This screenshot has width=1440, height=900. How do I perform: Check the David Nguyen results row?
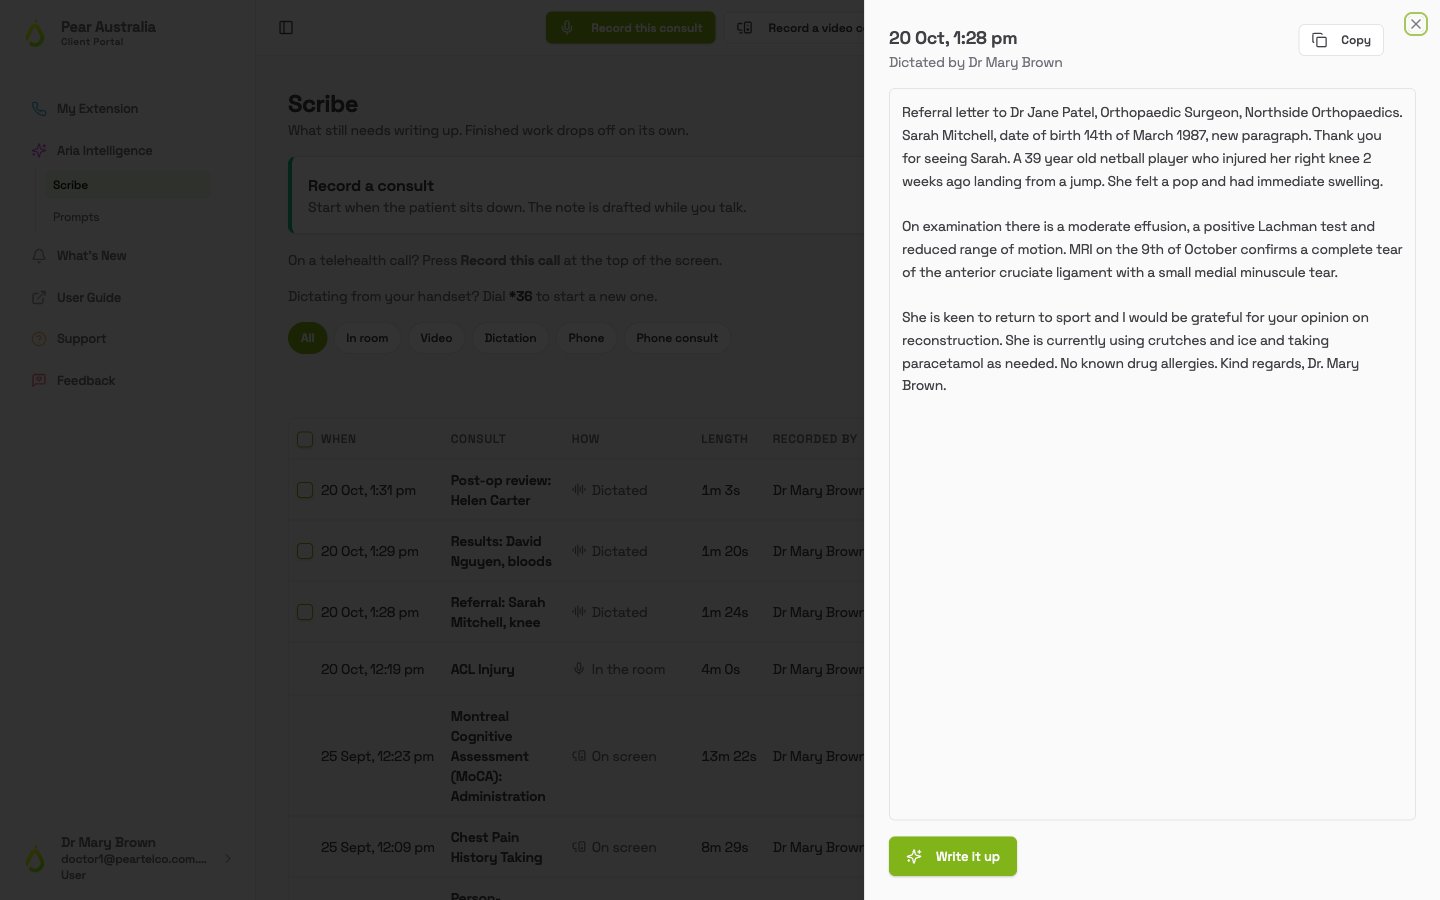305,551
